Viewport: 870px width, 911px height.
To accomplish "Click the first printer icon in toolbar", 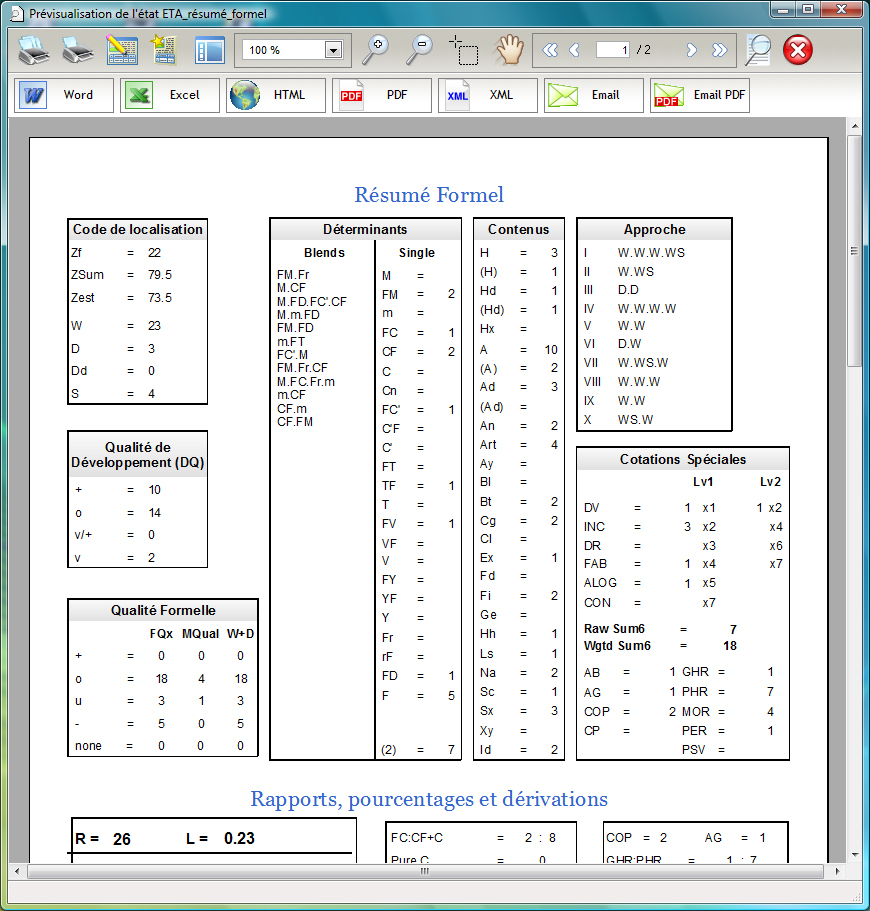I will [33, 49].
